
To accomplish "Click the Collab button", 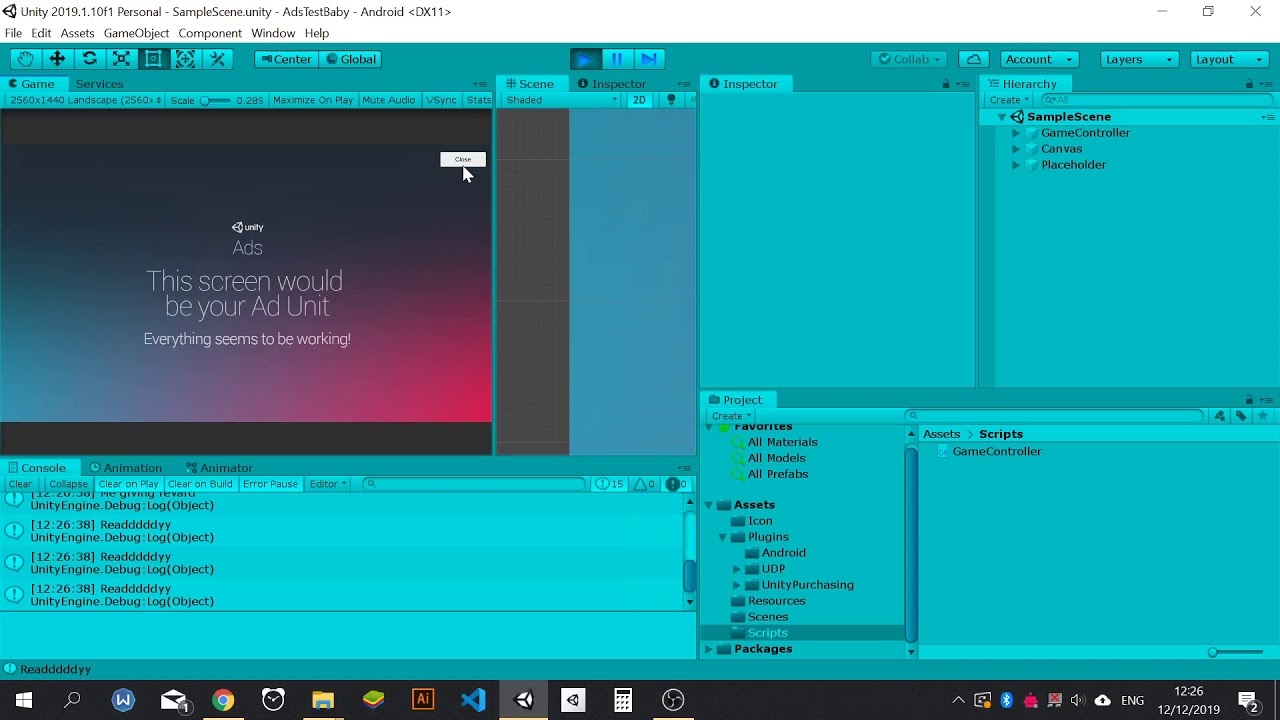I will click(909, 59).
